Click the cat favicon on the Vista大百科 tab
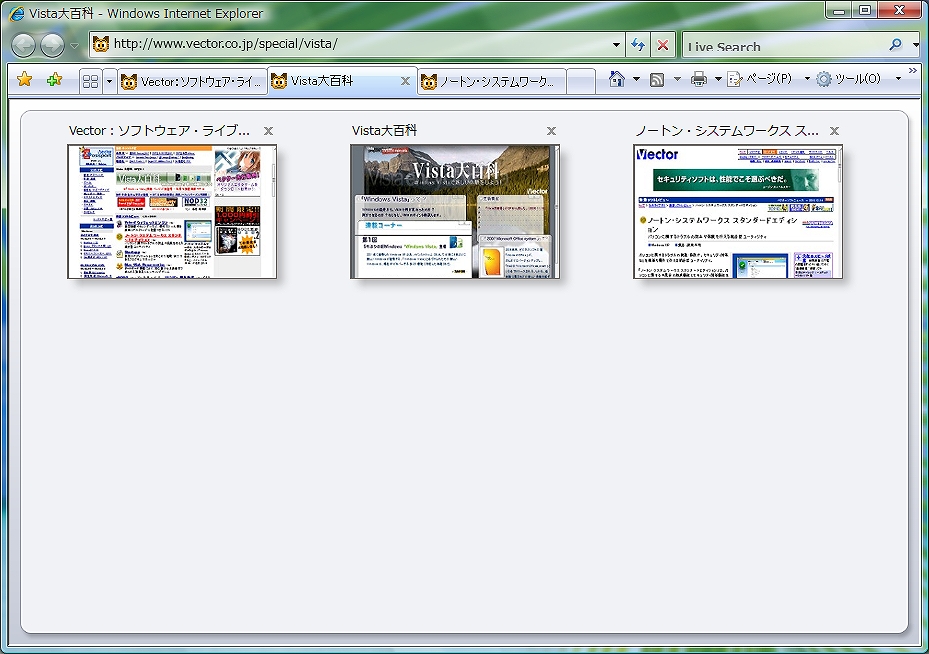The width and height of the screenshot is (929, 654). click(278, 81)
